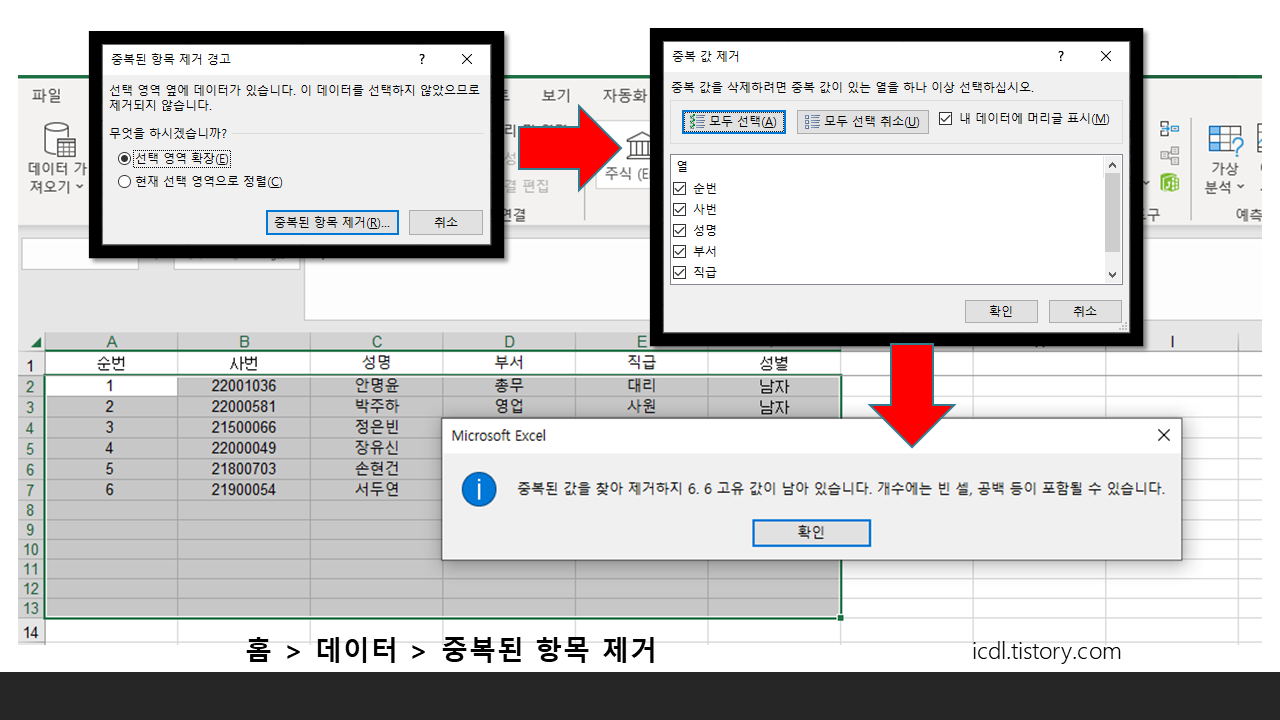Screen dimensions: 1280x720
Task: Click the 중복된 항목 제거(R) button
Action: 332,222
